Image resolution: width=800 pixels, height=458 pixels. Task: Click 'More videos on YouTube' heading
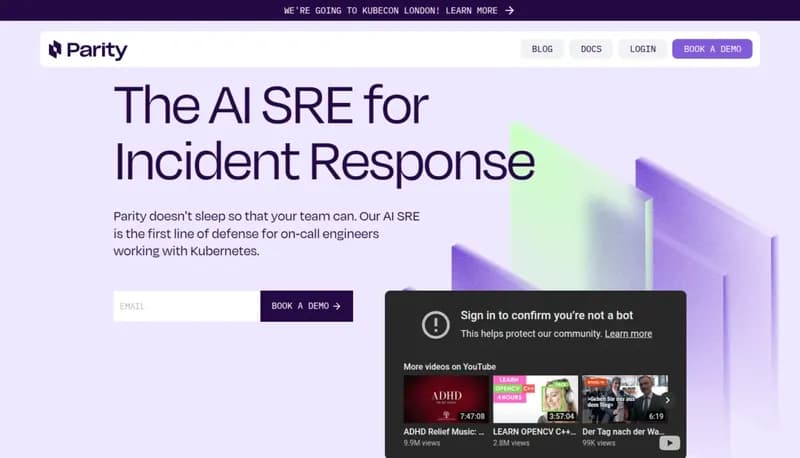(449, 367)
